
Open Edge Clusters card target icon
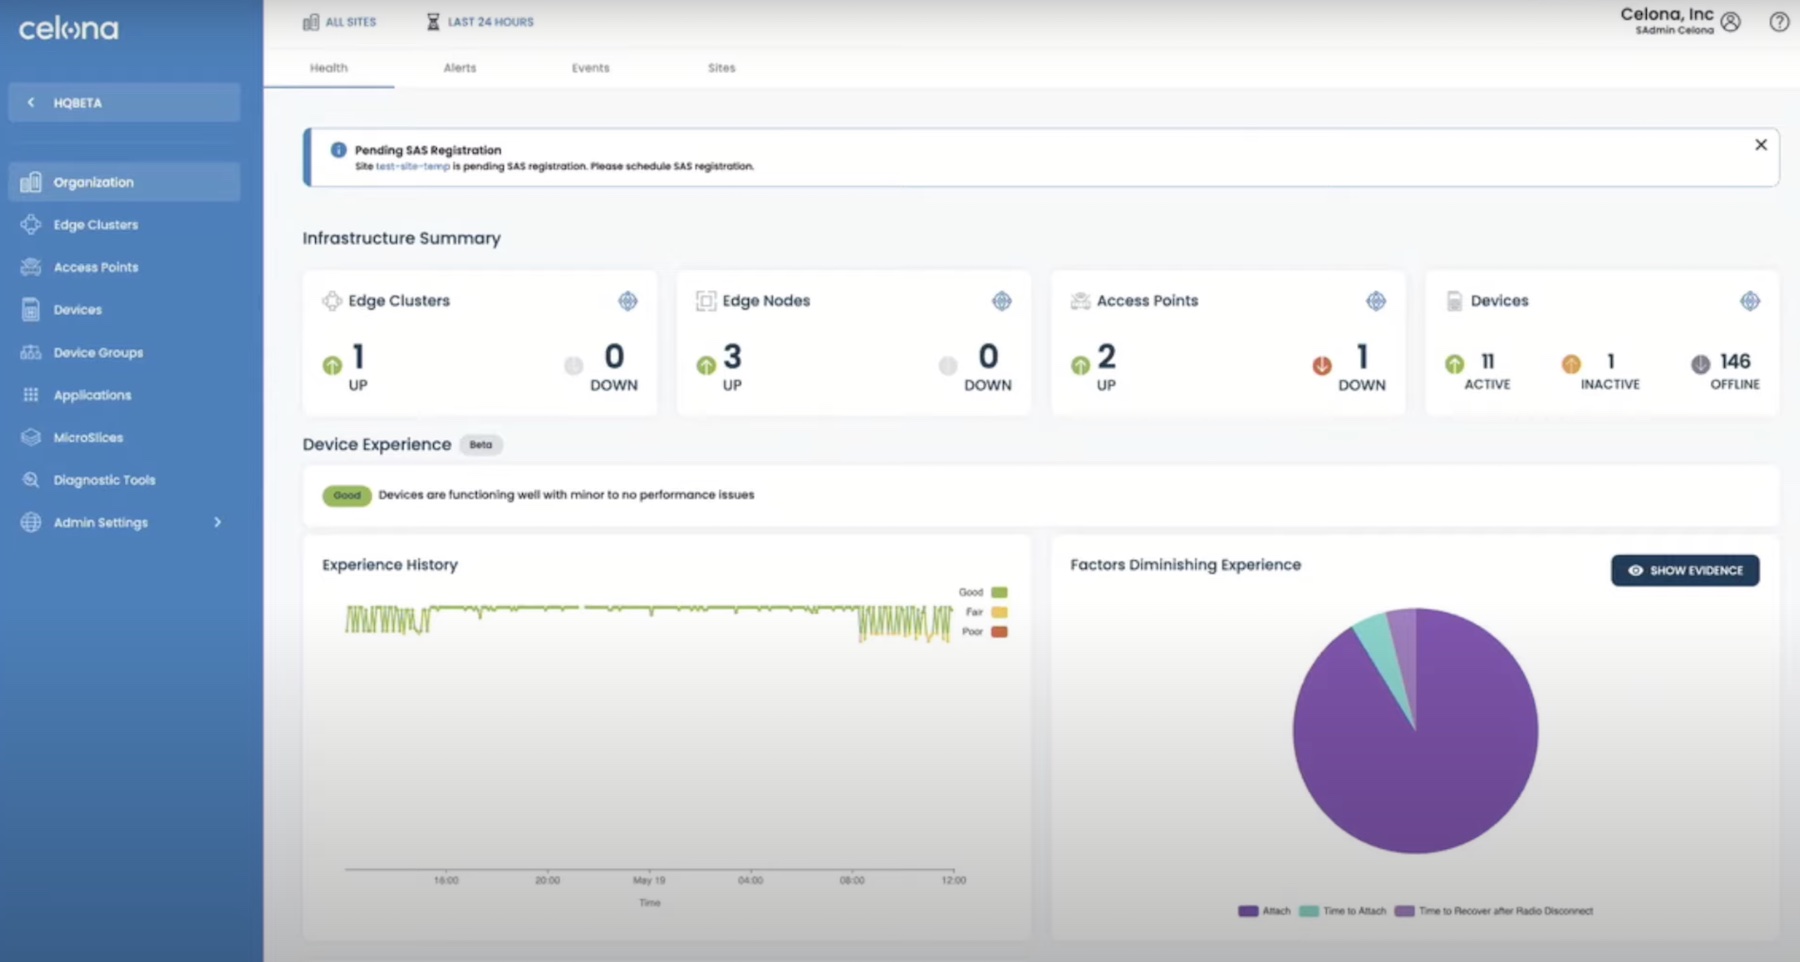[x=628, y=301]
